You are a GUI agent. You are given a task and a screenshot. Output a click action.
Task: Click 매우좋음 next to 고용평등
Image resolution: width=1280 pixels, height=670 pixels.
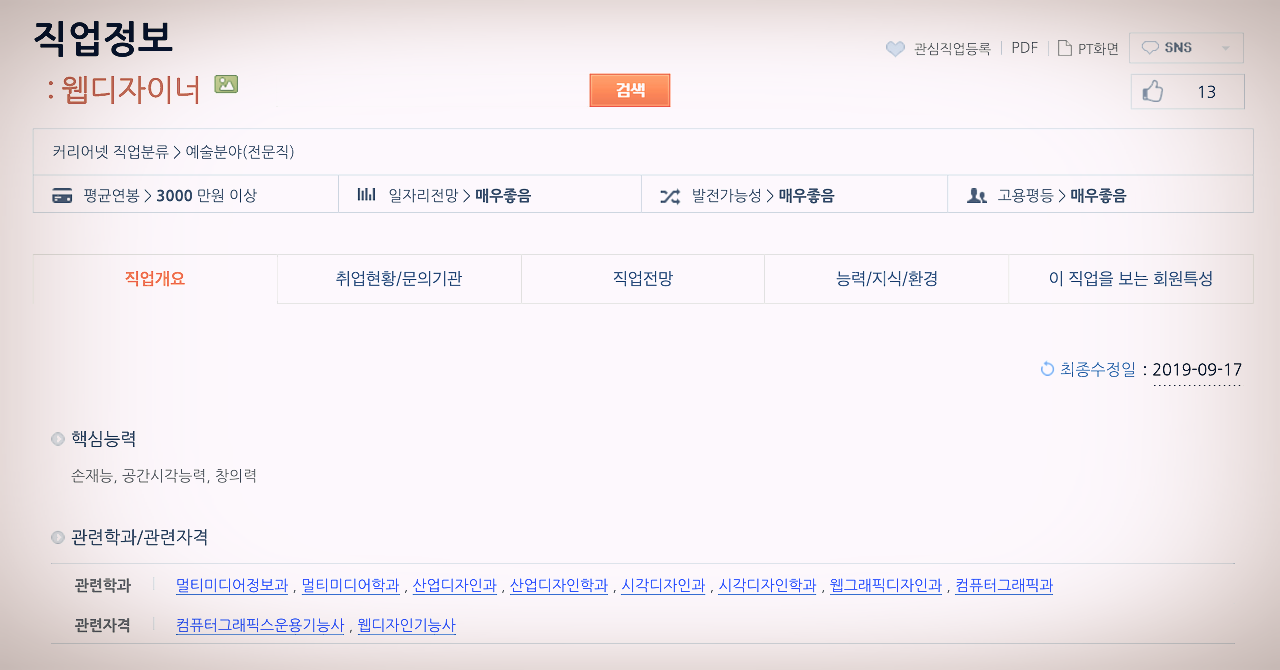1098,196
